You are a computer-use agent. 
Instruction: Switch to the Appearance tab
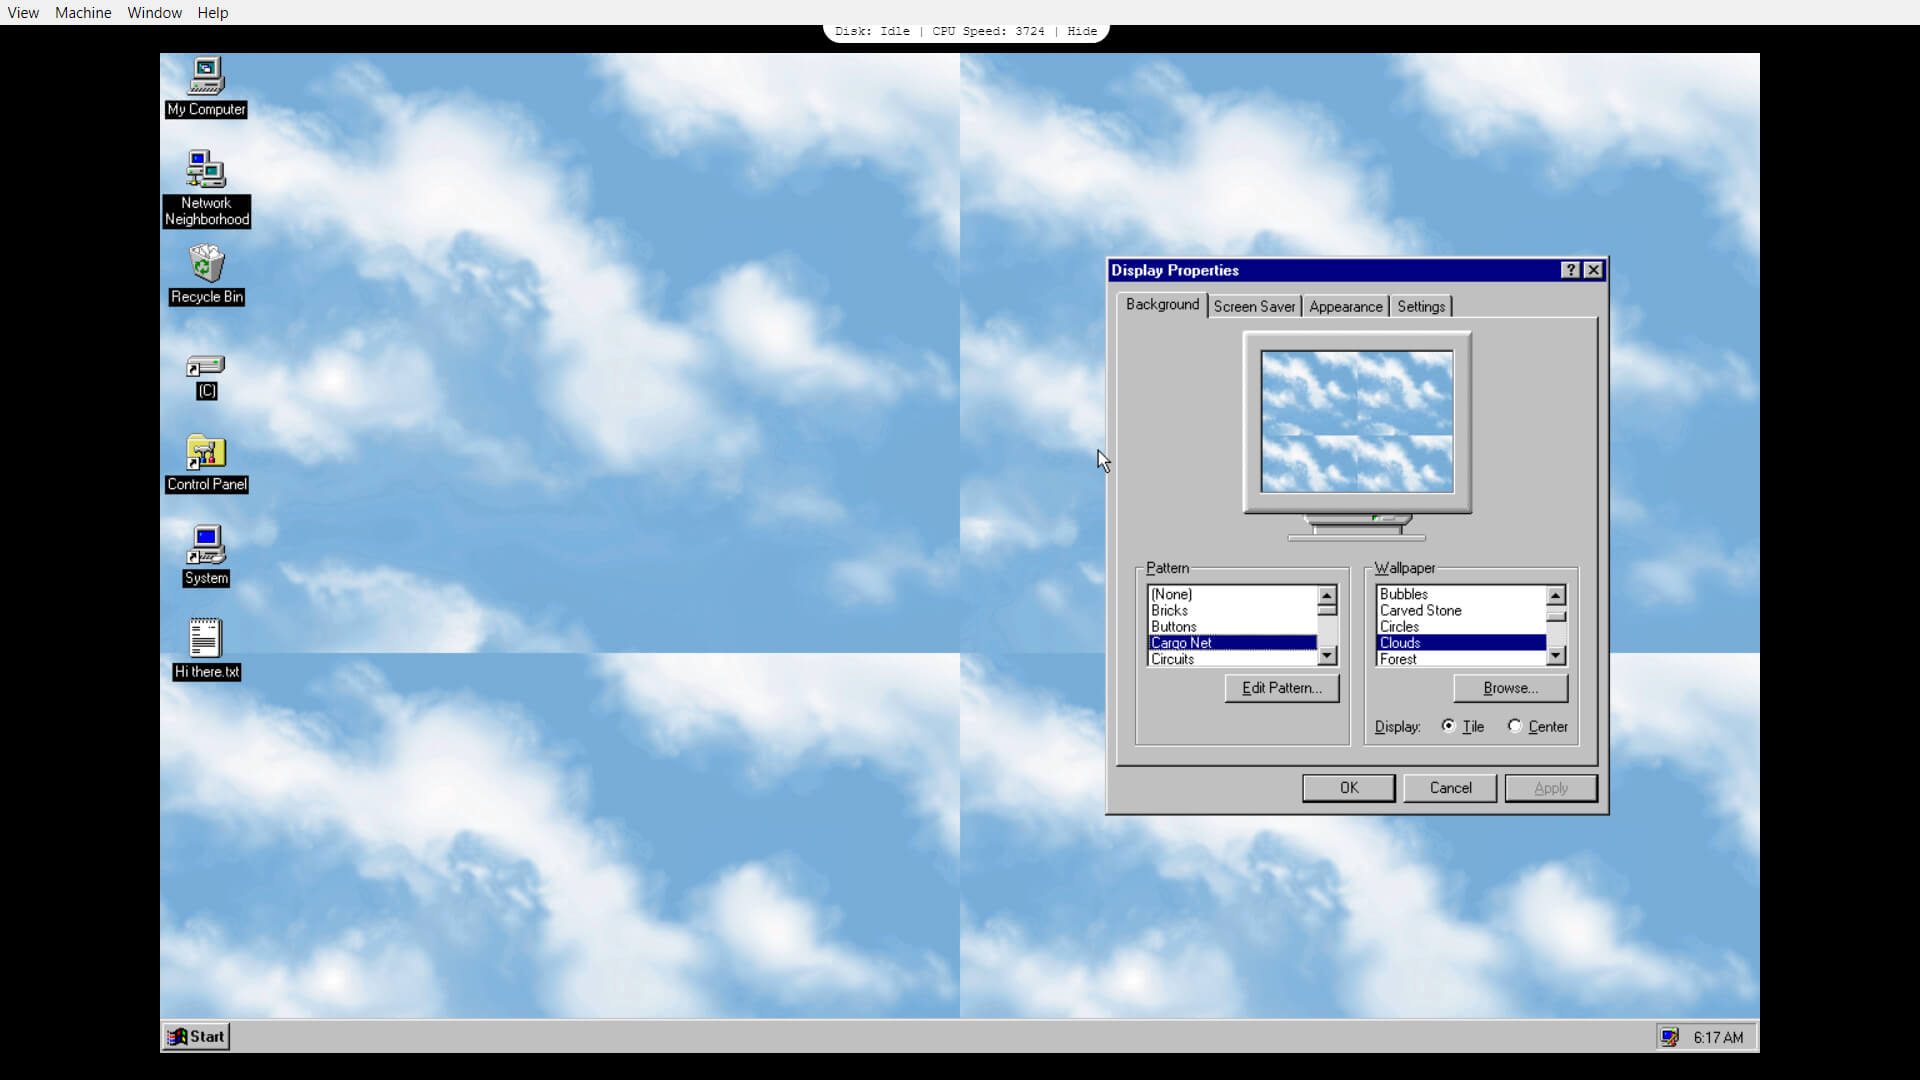point(1345,306)
